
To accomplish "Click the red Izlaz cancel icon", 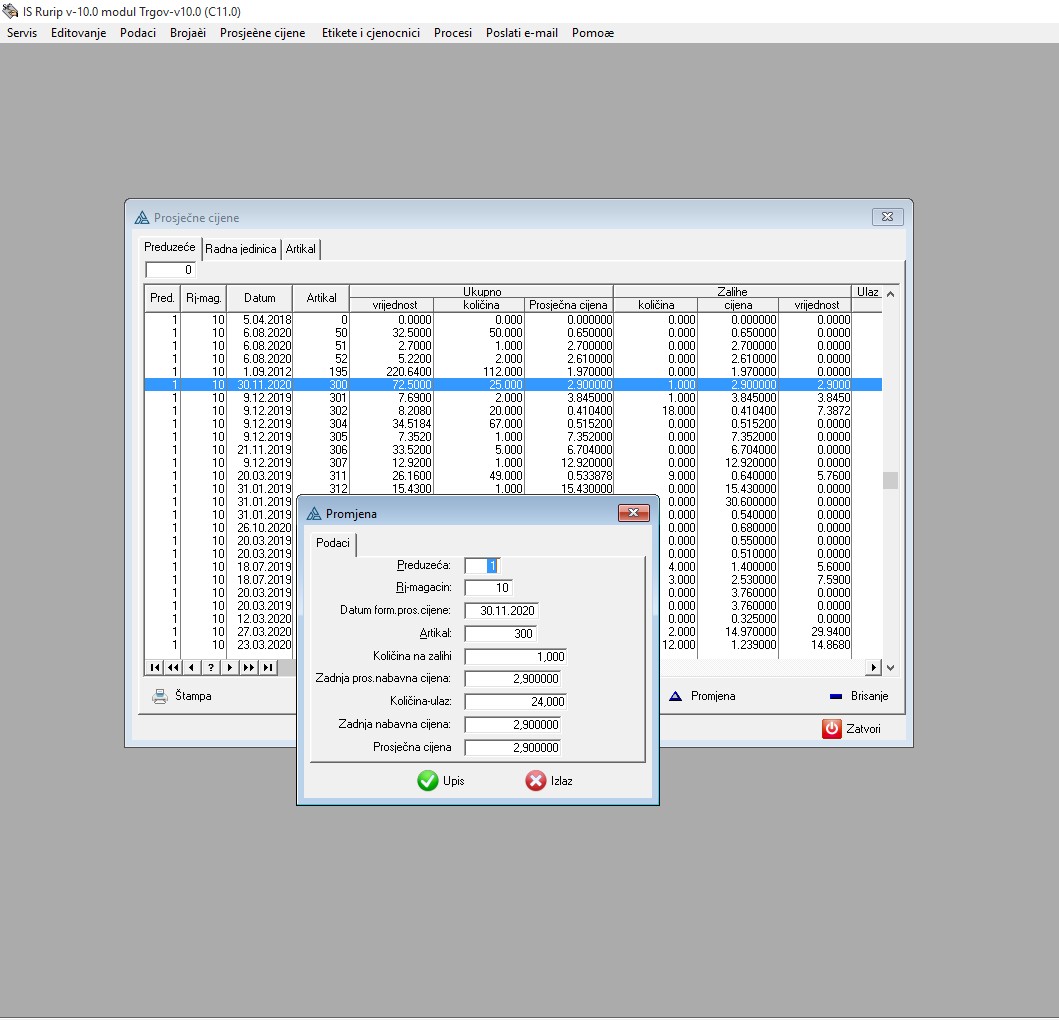I will [536, 781].
